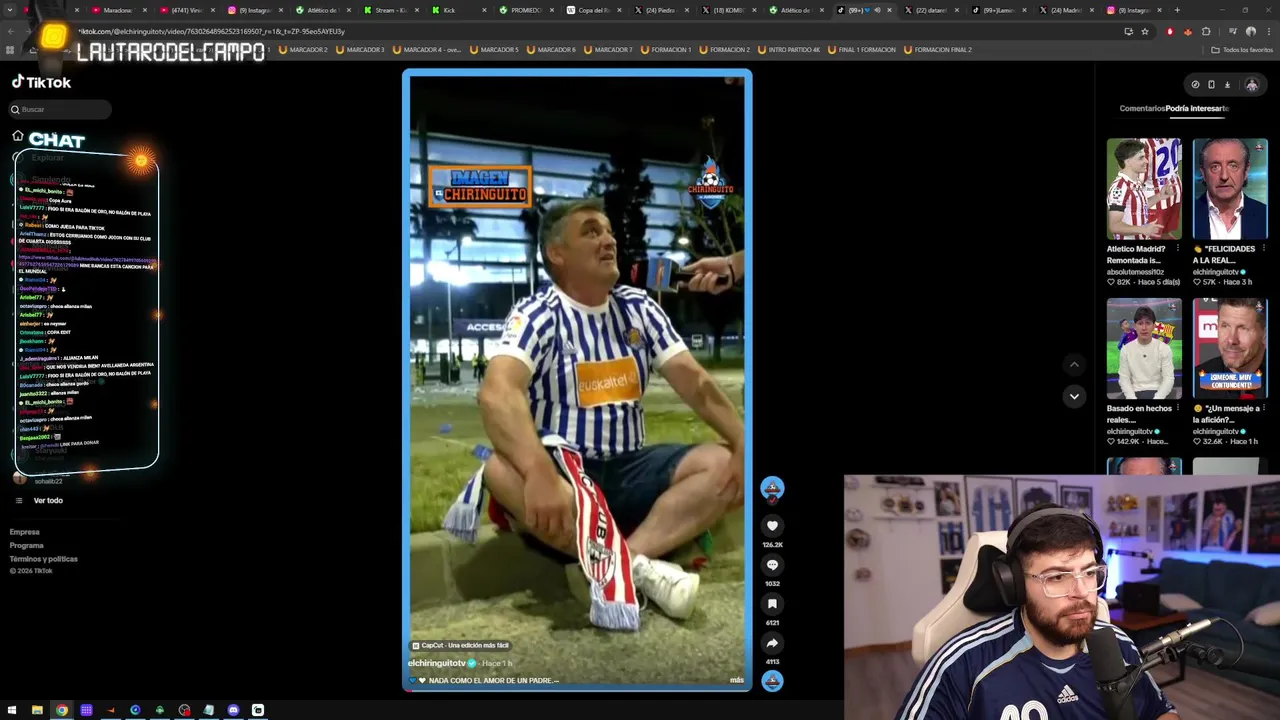Open Discord from the taskbar
This screenshot has height=720, width=1280.
(233, 710)
